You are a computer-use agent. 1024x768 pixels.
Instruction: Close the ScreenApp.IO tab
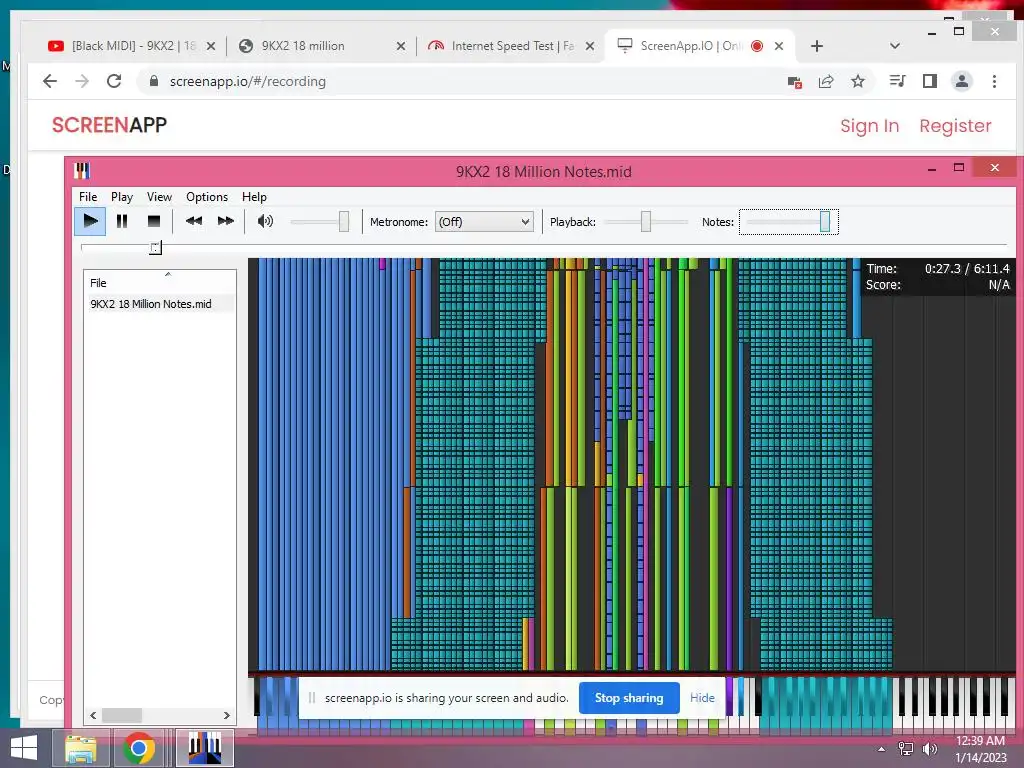point(778,46)
